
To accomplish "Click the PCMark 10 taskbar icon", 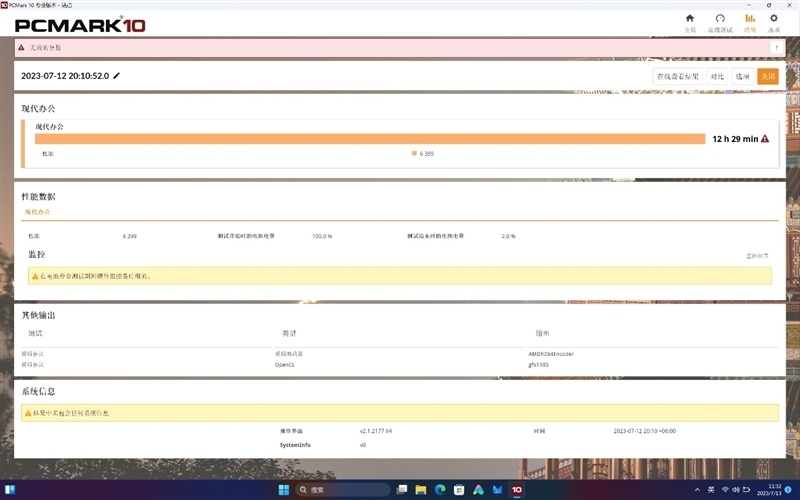I will pos(517,490).
